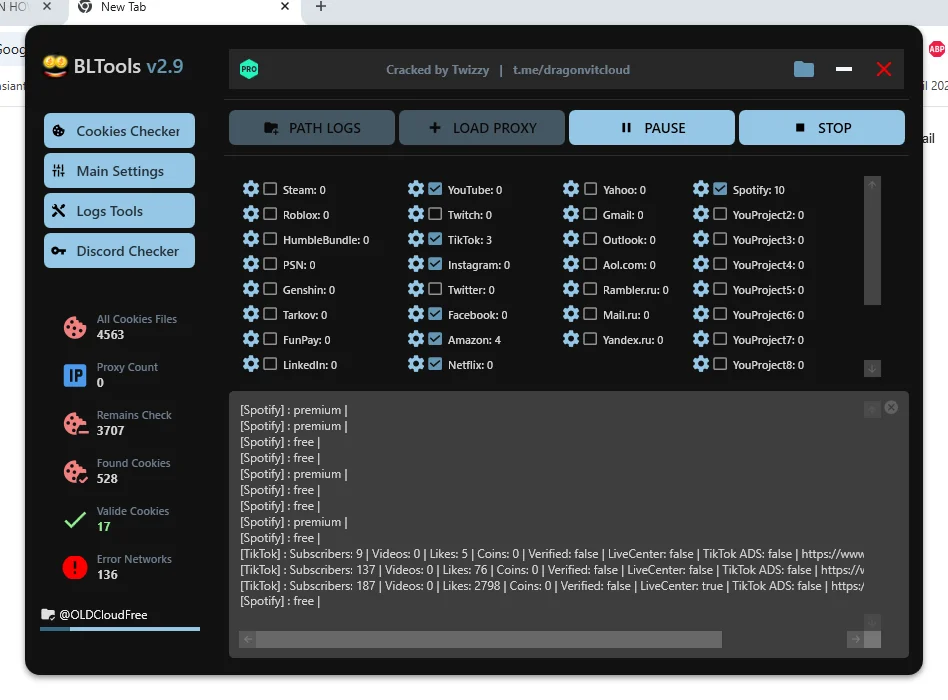The height and width of the screenshot is (700, 948).
Task: Select the All Cookies Files count 4563
Action: pyautogui.click(x=110, y=334)
